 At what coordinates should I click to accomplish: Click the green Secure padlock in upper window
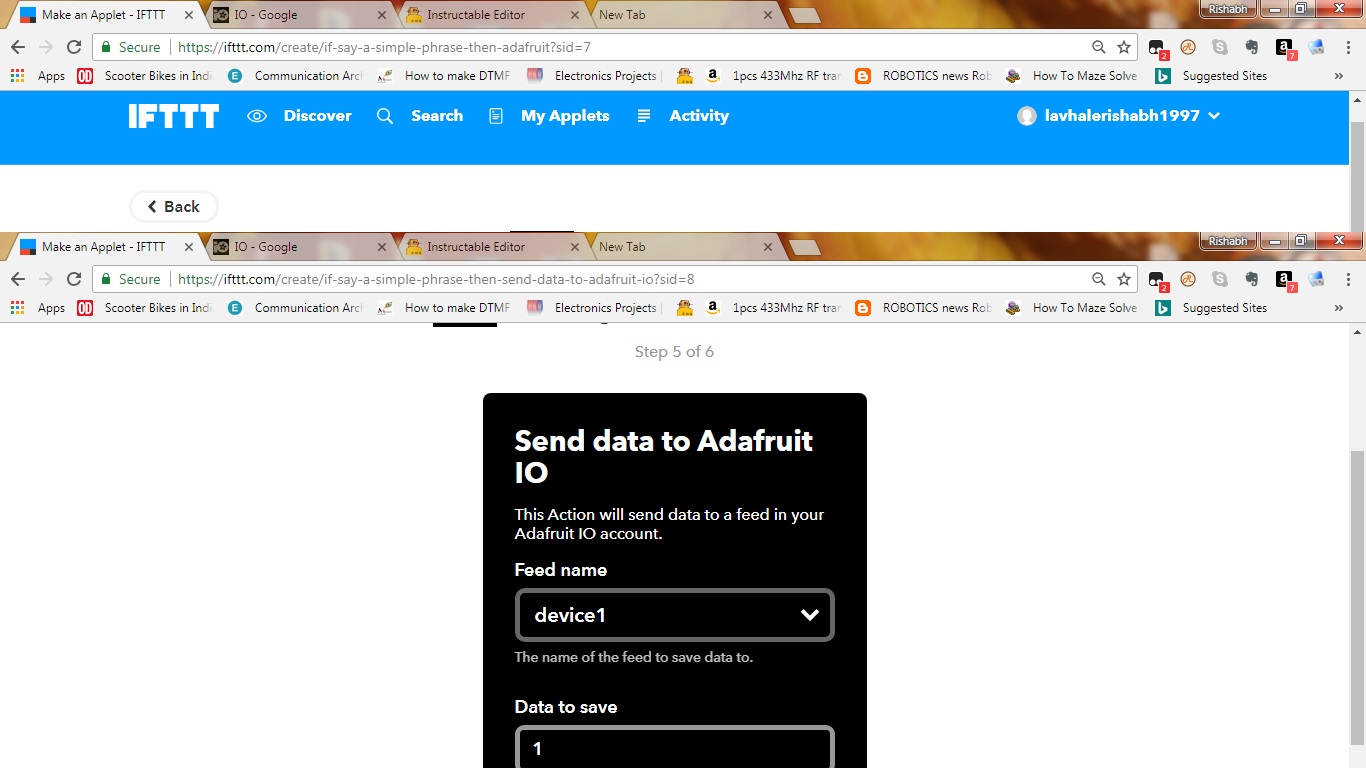[x=107, y=47]
